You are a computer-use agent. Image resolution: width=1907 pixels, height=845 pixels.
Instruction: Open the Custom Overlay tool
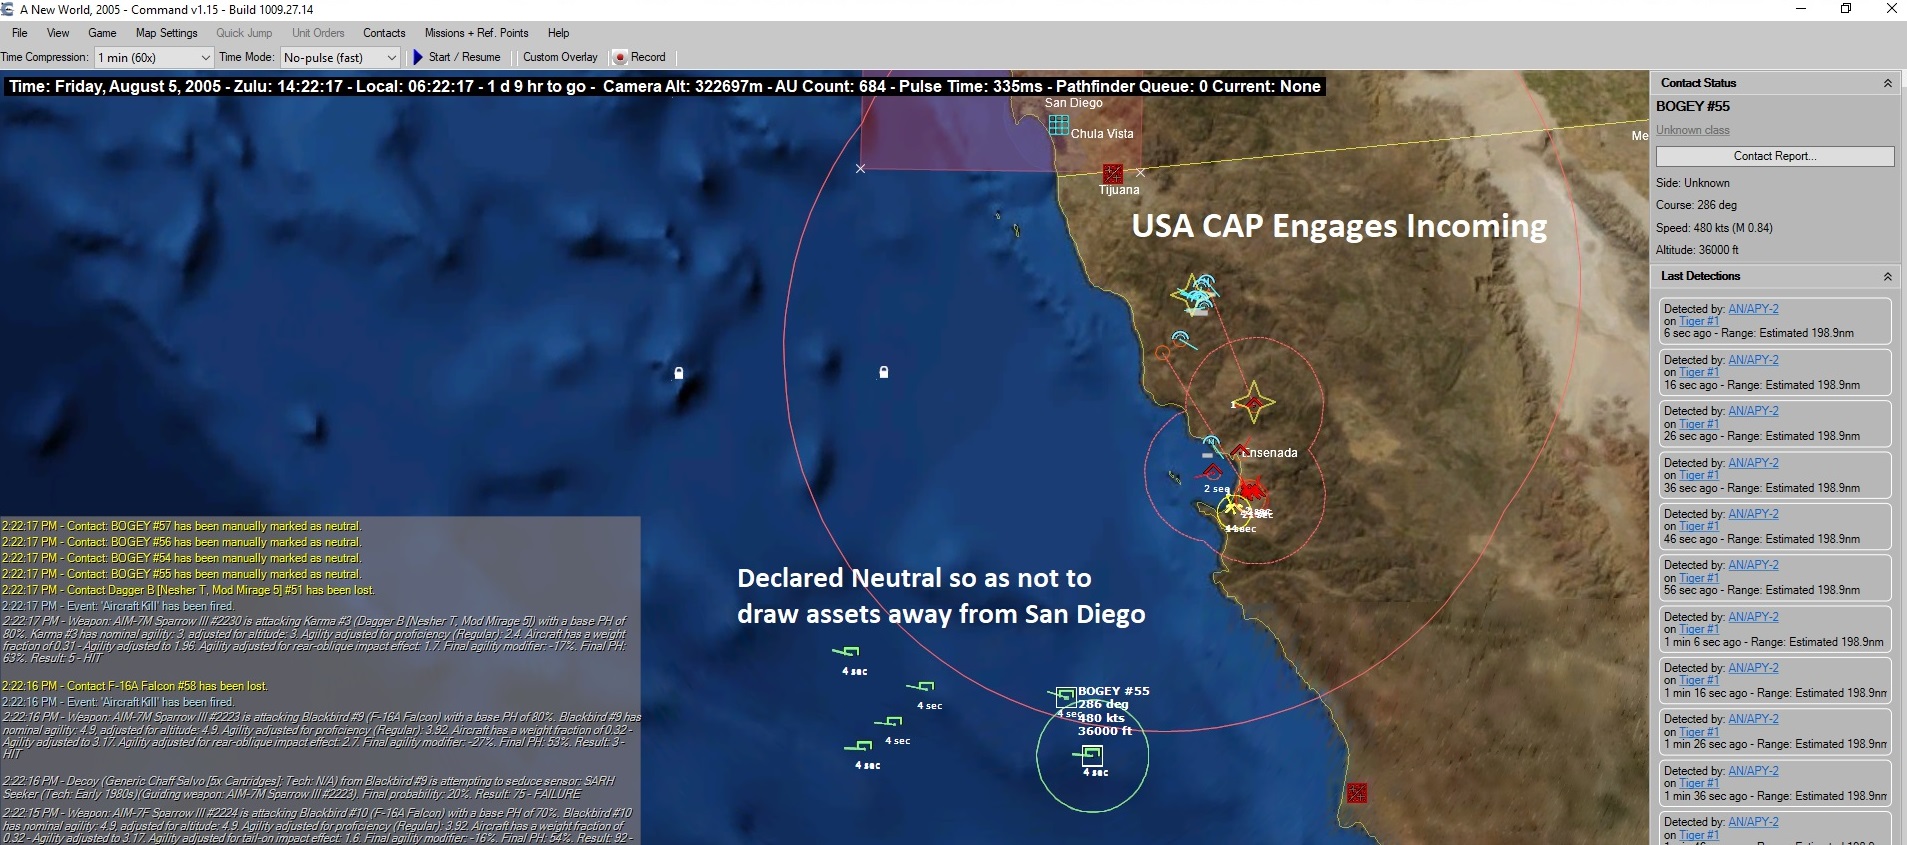tap(560, 57)
